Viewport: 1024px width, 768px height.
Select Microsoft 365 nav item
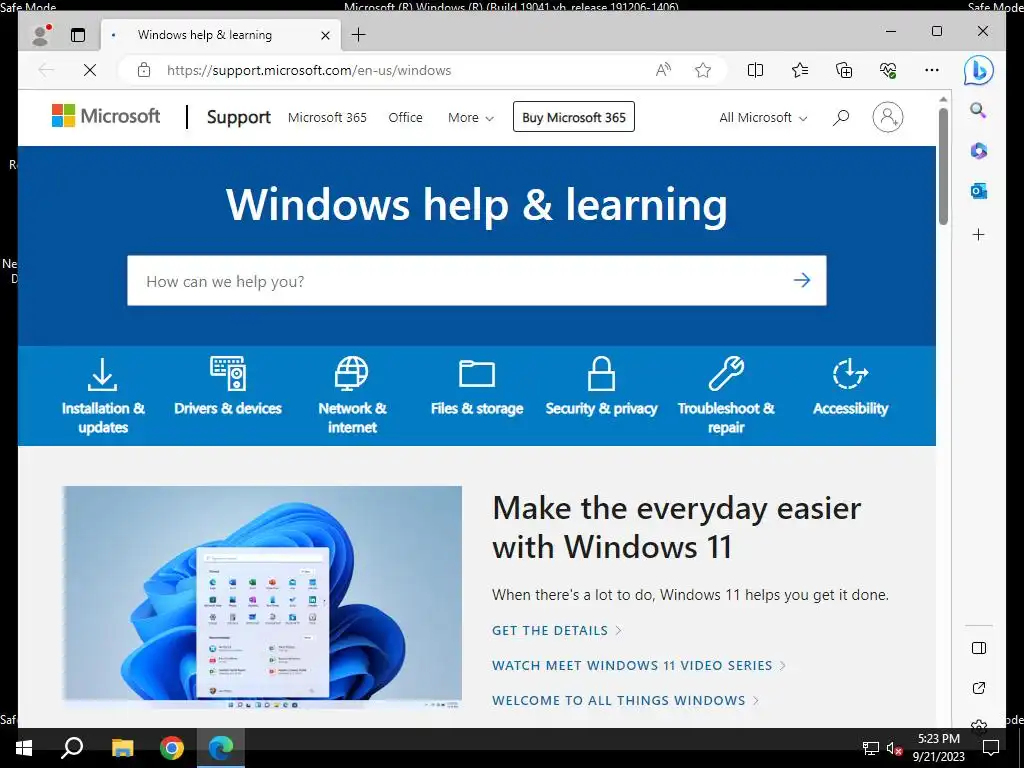327,118
